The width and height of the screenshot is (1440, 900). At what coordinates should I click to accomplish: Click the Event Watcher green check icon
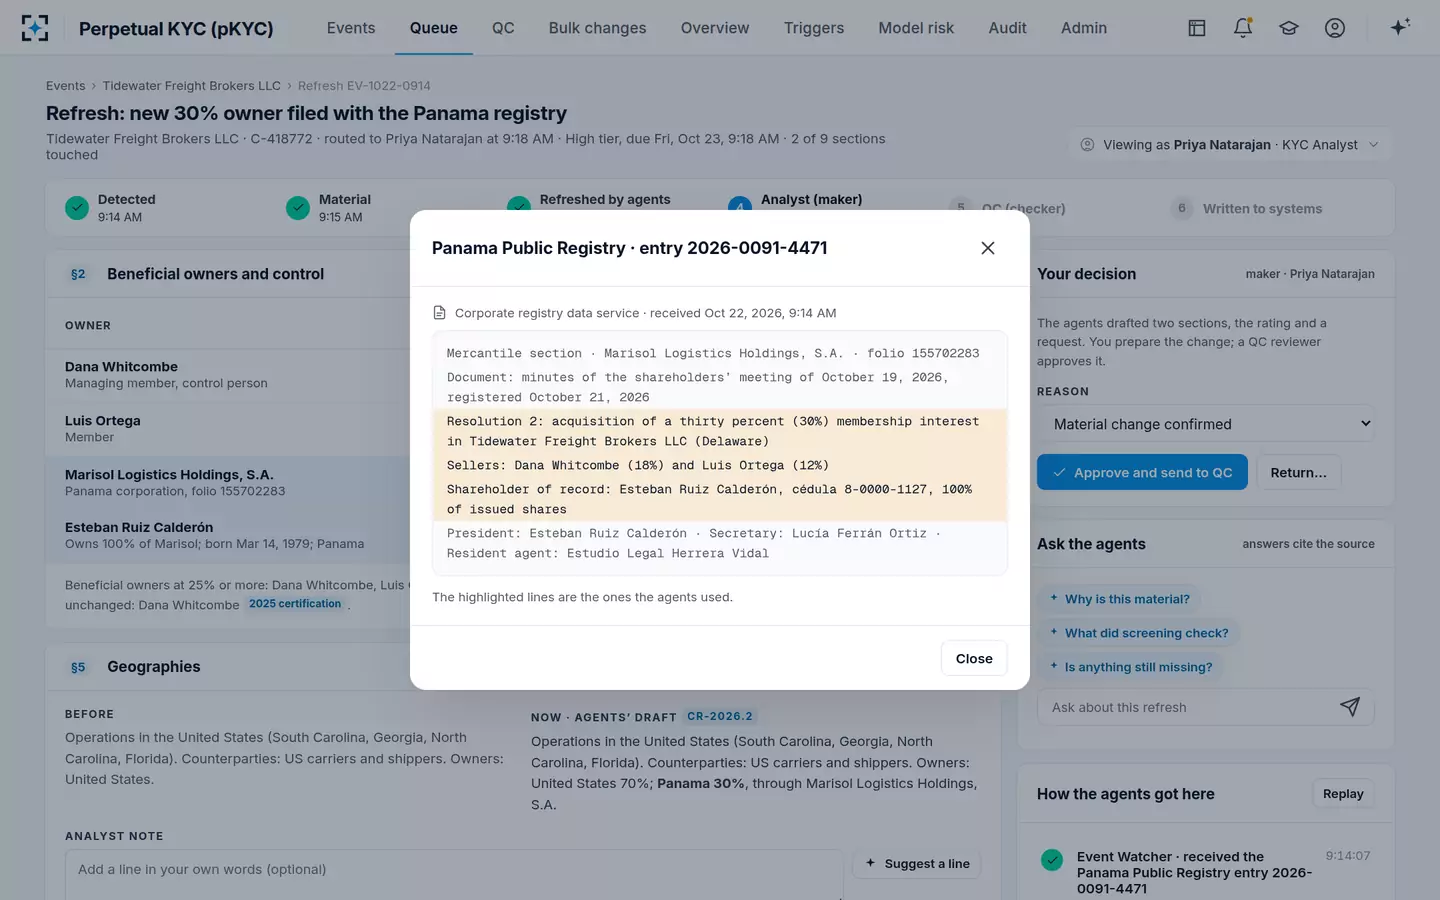click(1052, 859)
